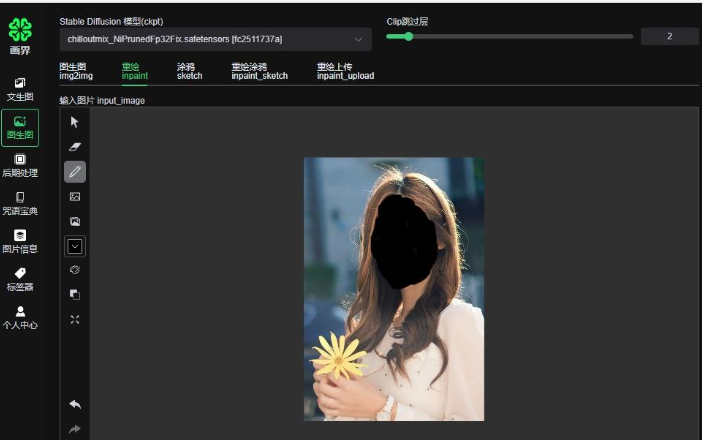Click the Clip skip value field showing 2
The height and width of the screenshot is (440, 702).
tap(669, 36)
